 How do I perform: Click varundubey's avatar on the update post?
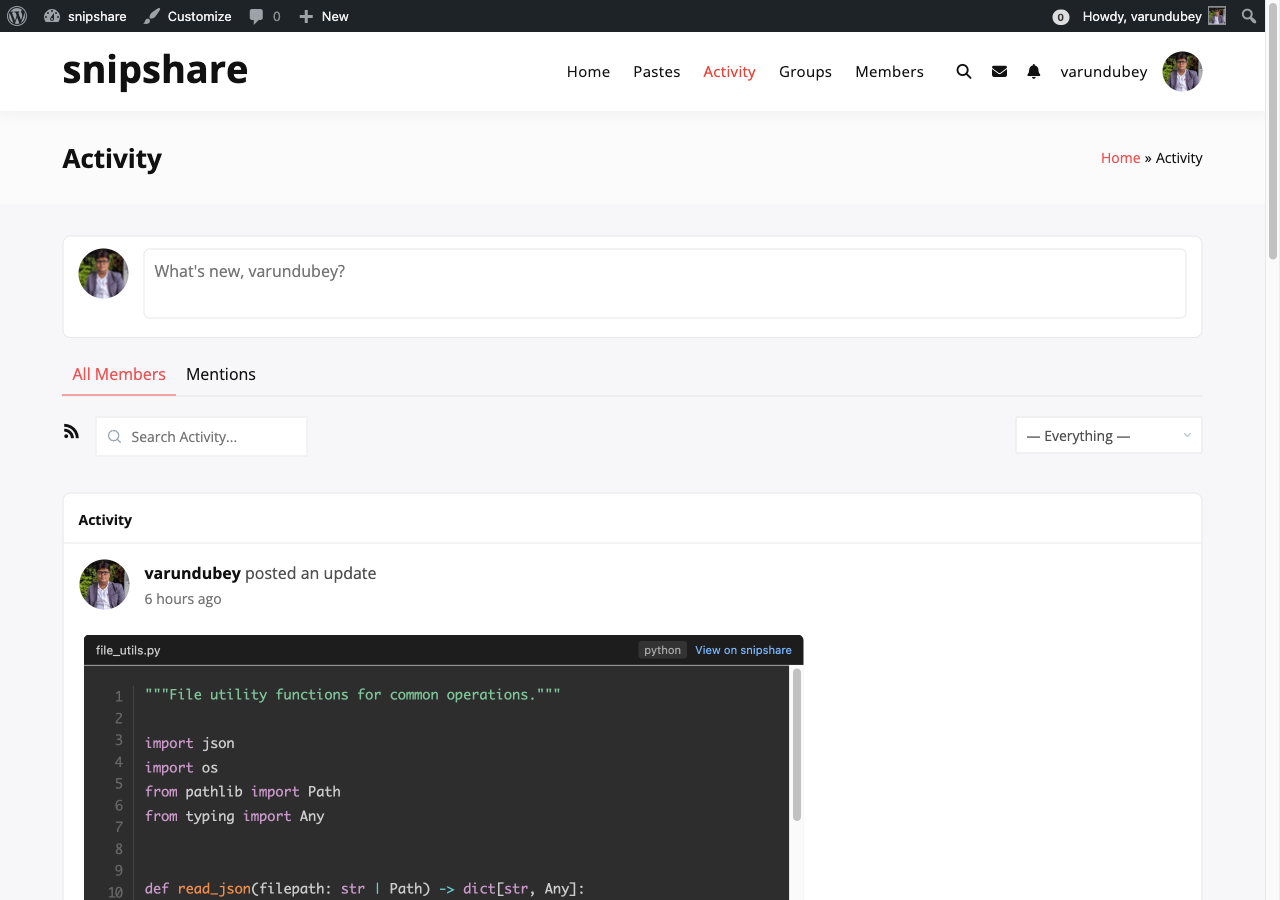[104, 584]
